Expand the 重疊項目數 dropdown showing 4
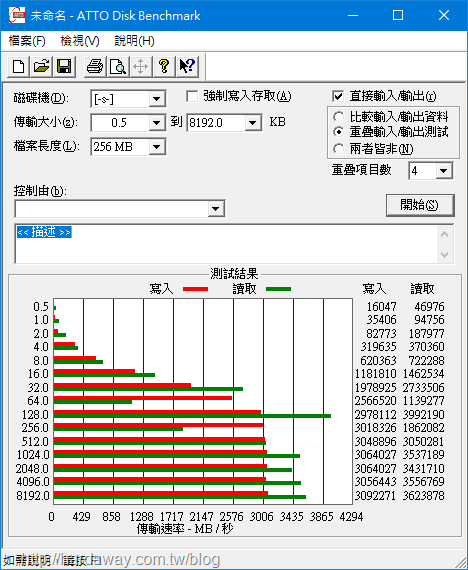The height and width of the screenshot is (570, 468). tap(444, 171)
